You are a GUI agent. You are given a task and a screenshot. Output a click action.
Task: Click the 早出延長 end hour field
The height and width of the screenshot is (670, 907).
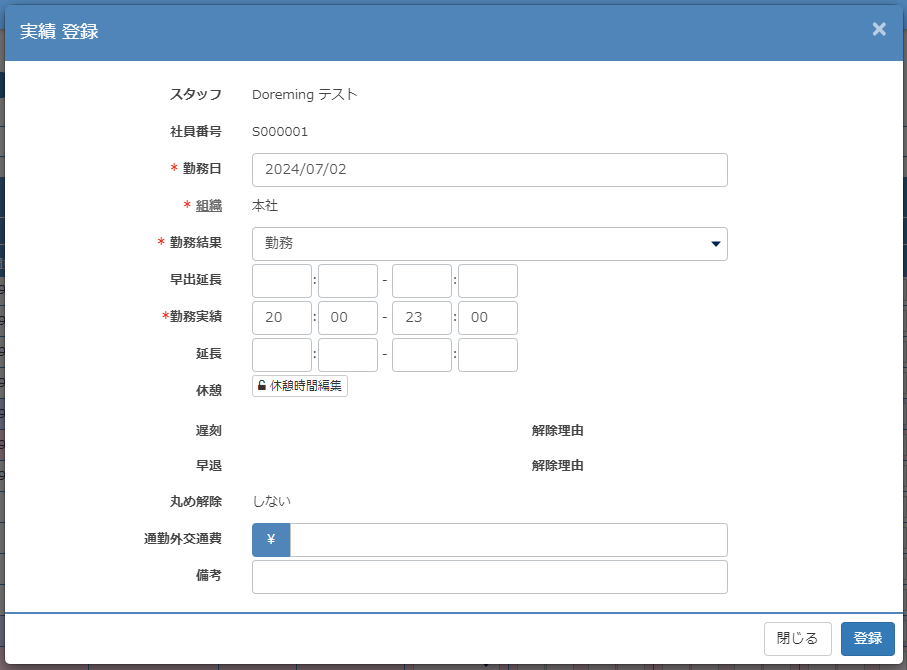pyautogui.click(x=422, y=281)
